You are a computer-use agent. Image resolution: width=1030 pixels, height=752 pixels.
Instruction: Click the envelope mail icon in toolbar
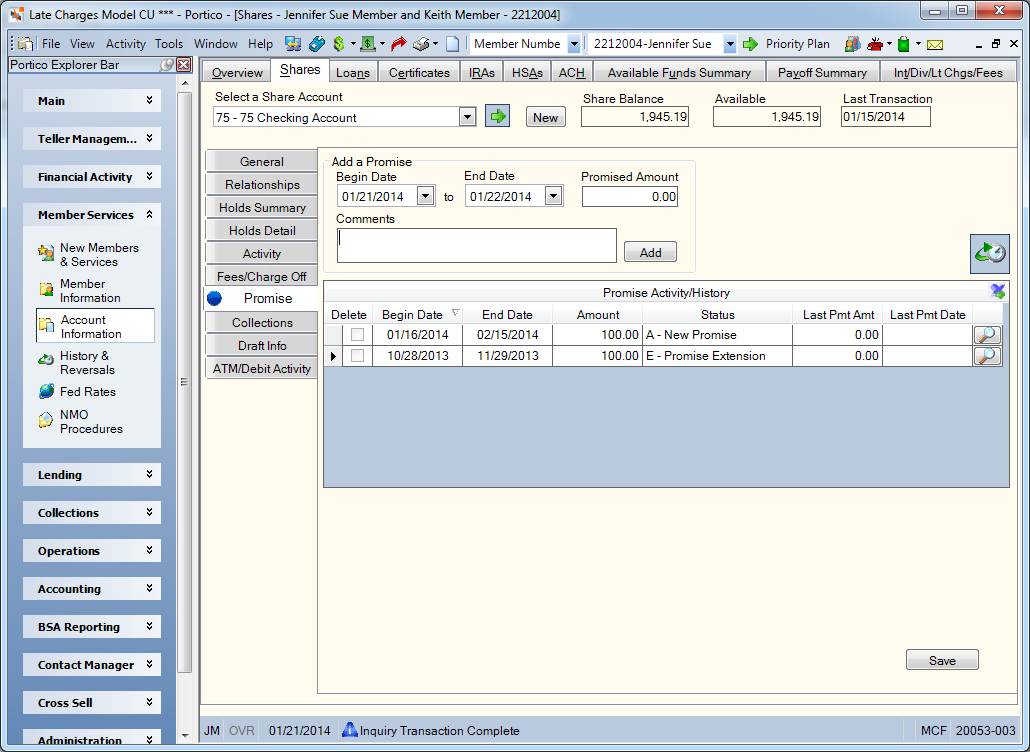[x=935, y=45]
